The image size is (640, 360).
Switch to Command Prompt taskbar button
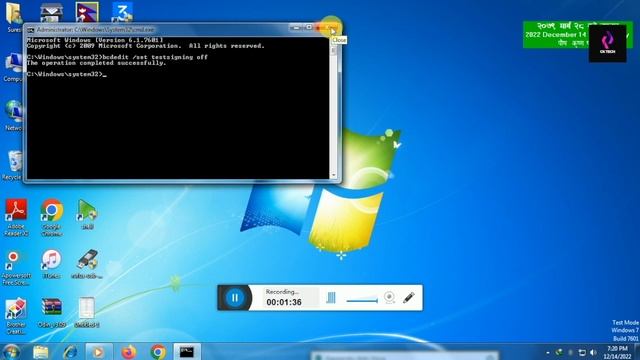[x=187, y=351]
